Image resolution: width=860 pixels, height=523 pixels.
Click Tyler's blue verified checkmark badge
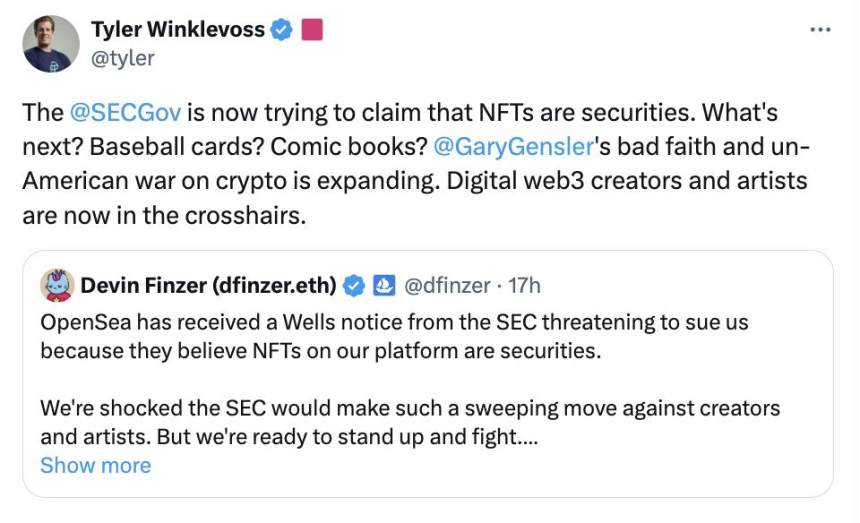[x=281, y=30]
